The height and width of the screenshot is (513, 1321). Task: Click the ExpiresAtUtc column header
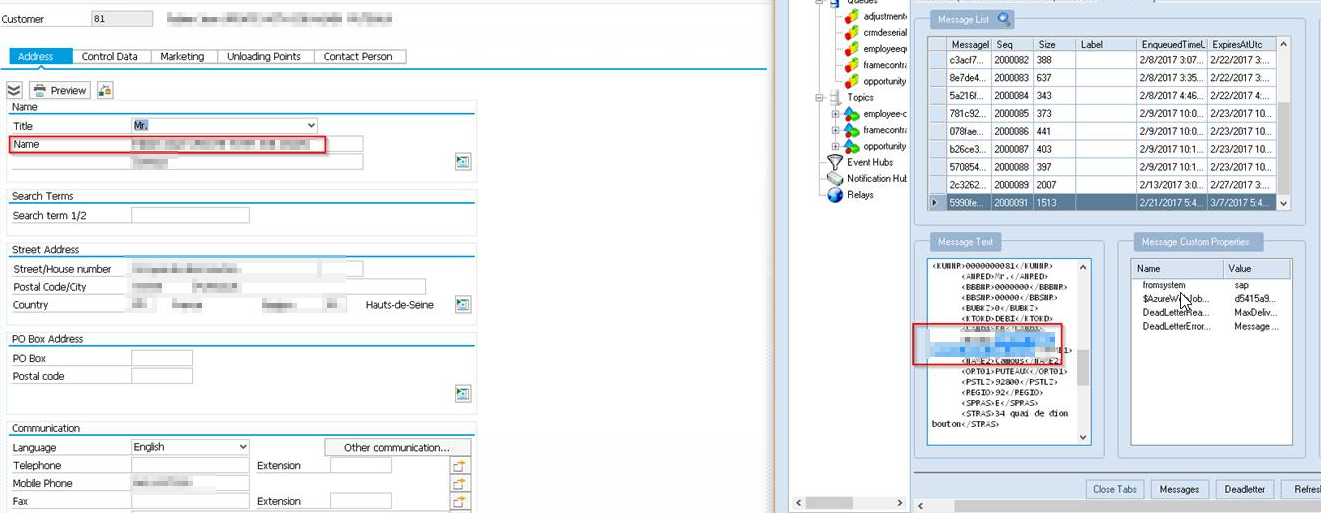[1243, 44]
